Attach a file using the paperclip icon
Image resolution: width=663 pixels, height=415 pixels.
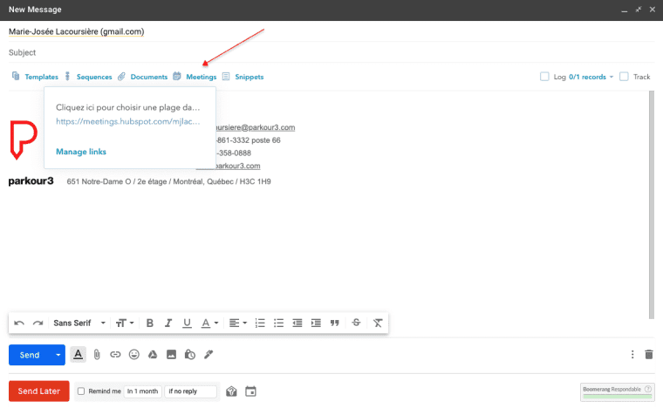[97, 355]
